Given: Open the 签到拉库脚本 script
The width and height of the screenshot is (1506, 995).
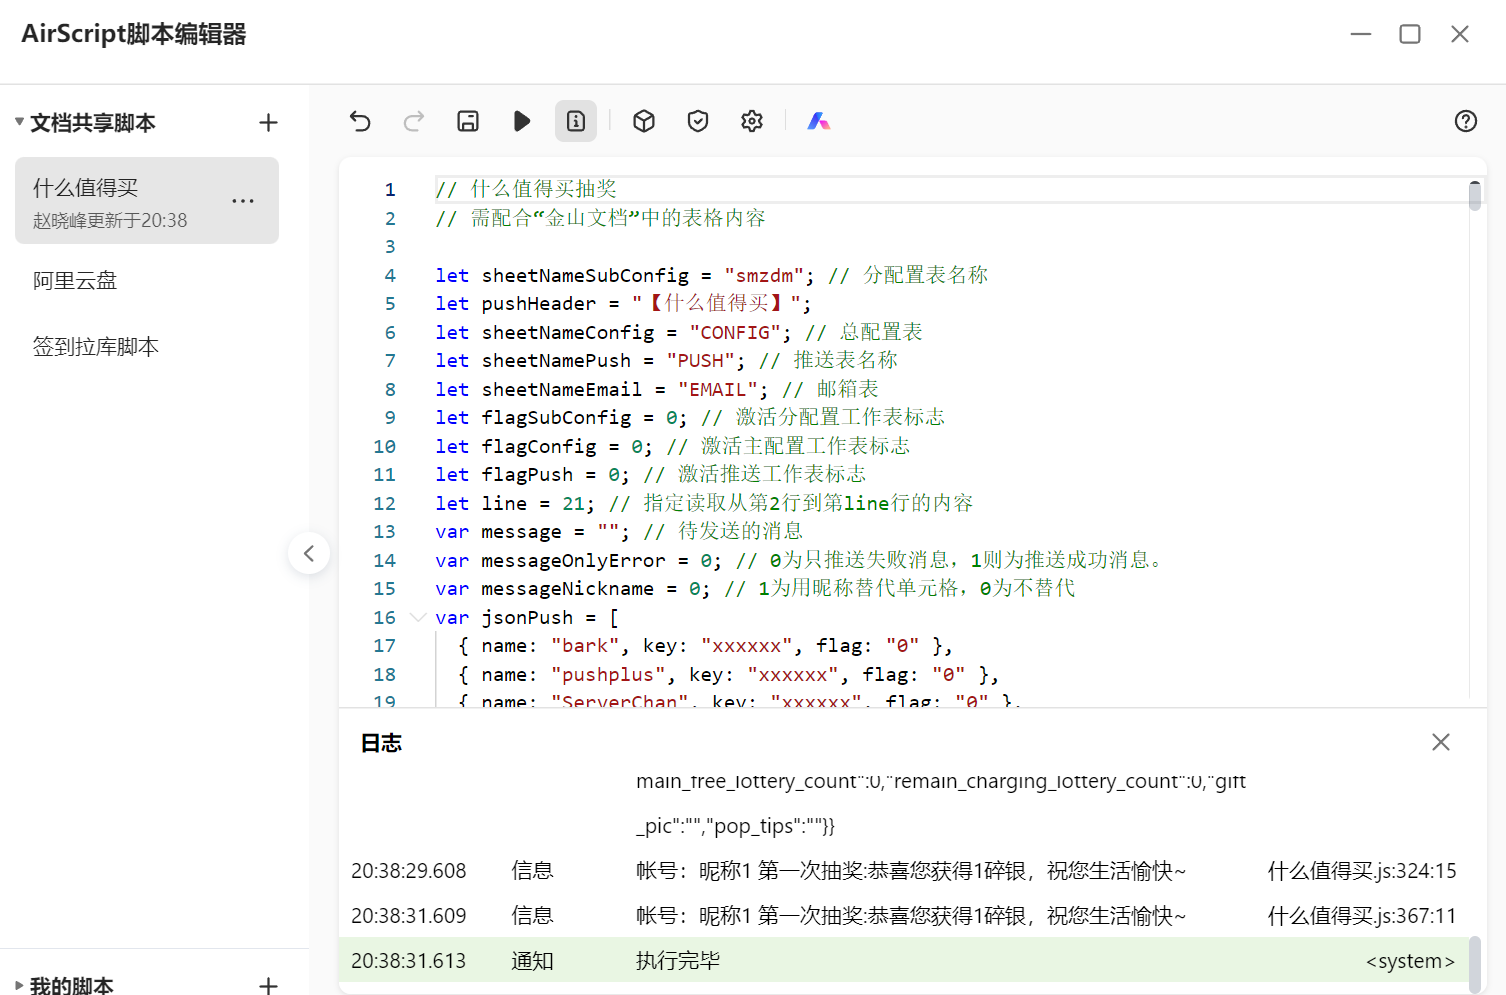Looking at the screenshot, I should 96,347.
